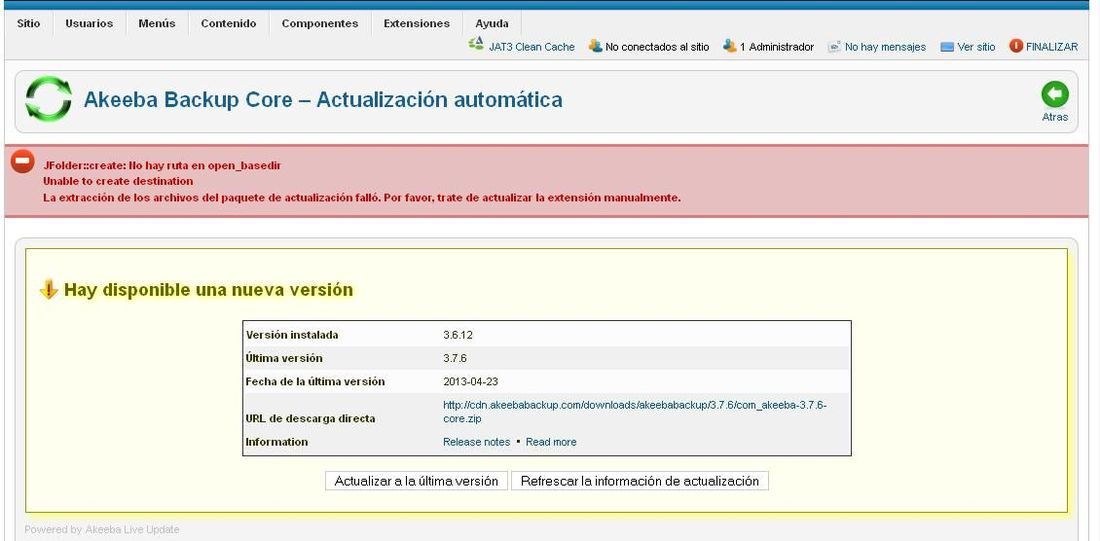Open the direct download URL link

tap(635, 412)
